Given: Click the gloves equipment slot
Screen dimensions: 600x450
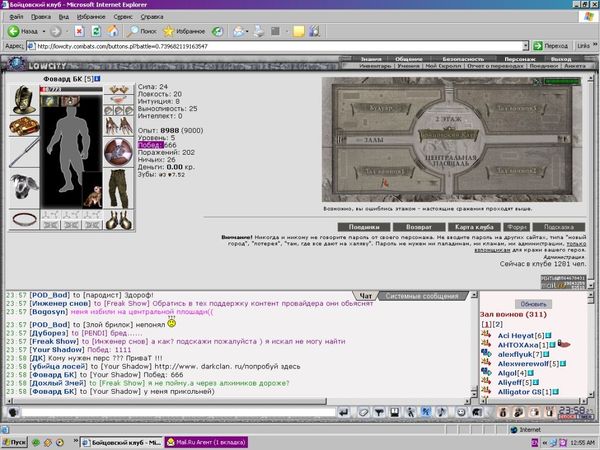Looking at the screenshot, I should point(119,126).
